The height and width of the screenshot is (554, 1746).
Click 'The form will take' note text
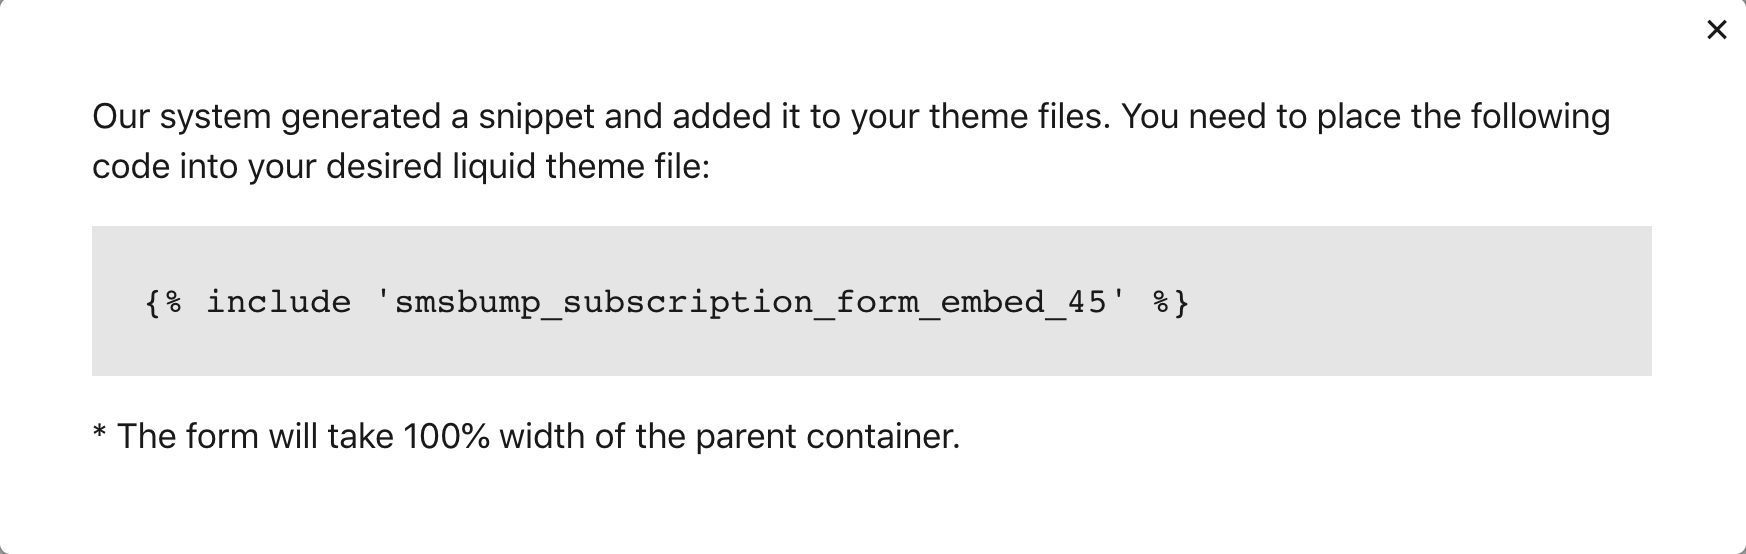(x=255, y=437)
